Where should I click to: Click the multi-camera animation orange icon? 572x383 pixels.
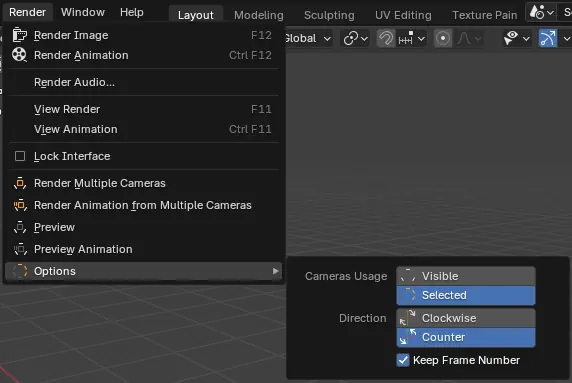coord(20,205)
